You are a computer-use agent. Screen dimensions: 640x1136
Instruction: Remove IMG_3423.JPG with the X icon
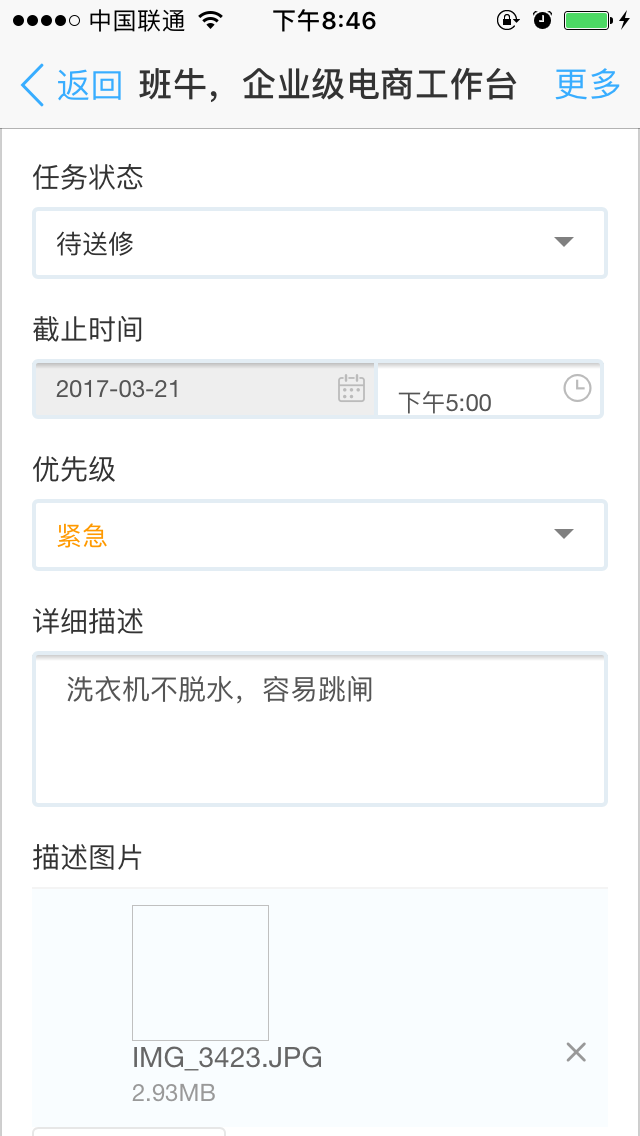[x=576, y=1052]
